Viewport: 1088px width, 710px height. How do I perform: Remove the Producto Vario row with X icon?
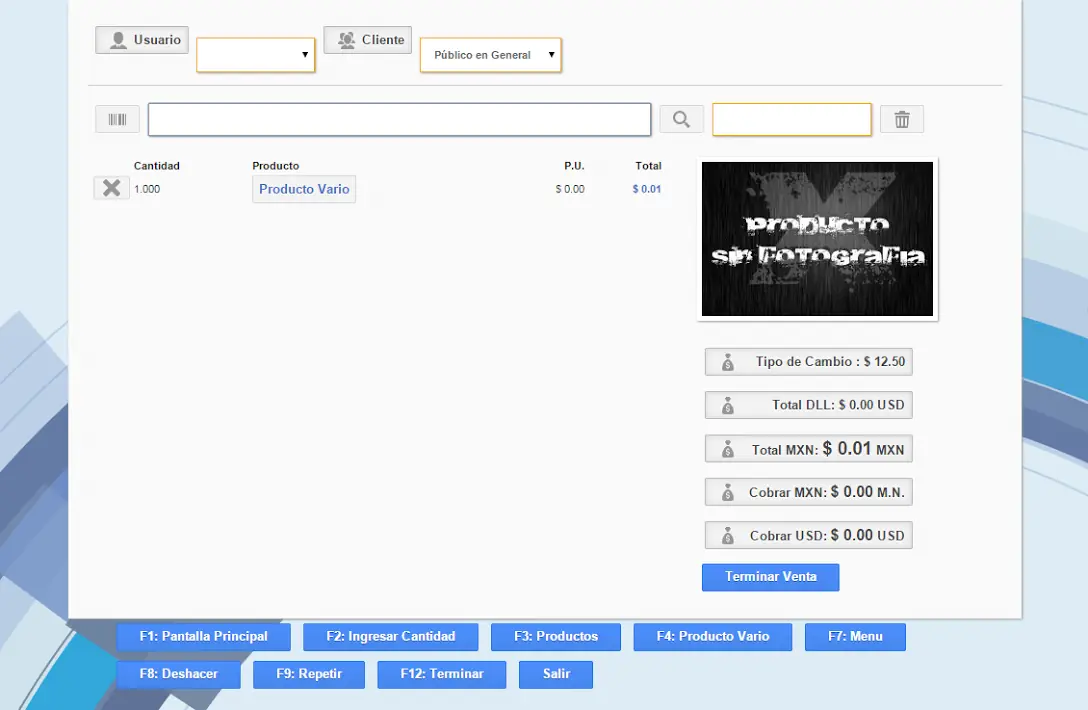tap(112, 188)
